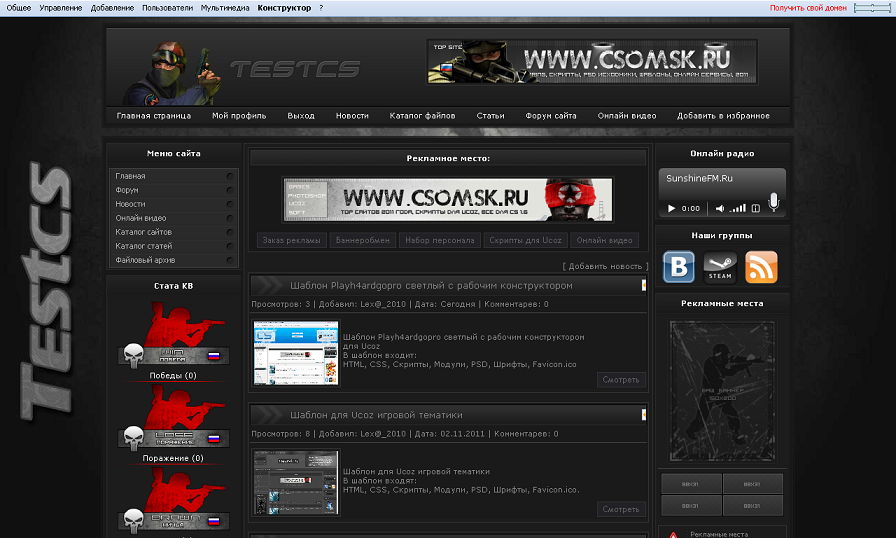The height and width of the screenshot is (538, 896).
Task: Go to Каталог файлов in the navigation bar
Action: (422, 116)
